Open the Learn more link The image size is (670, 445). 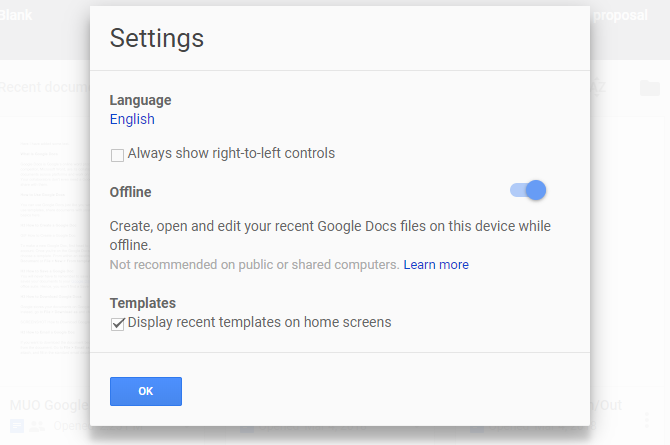point(436,265)
